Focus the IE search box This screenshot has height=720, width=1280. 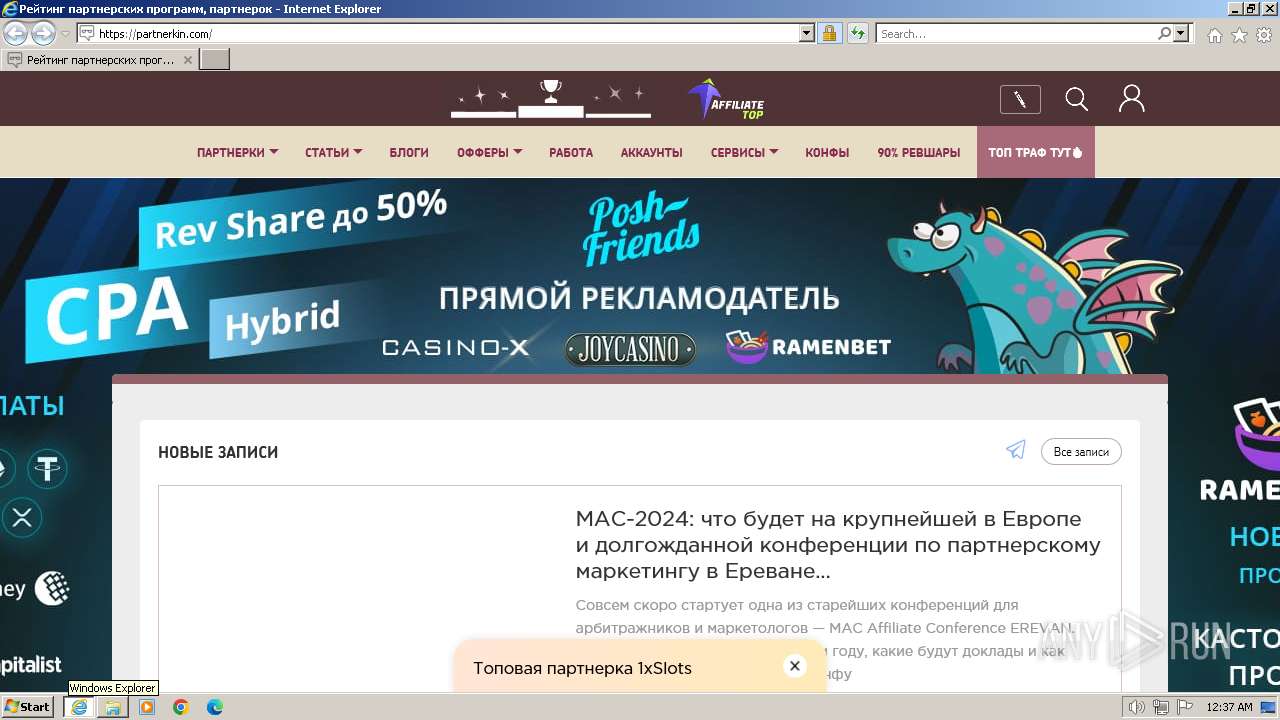1017,33
